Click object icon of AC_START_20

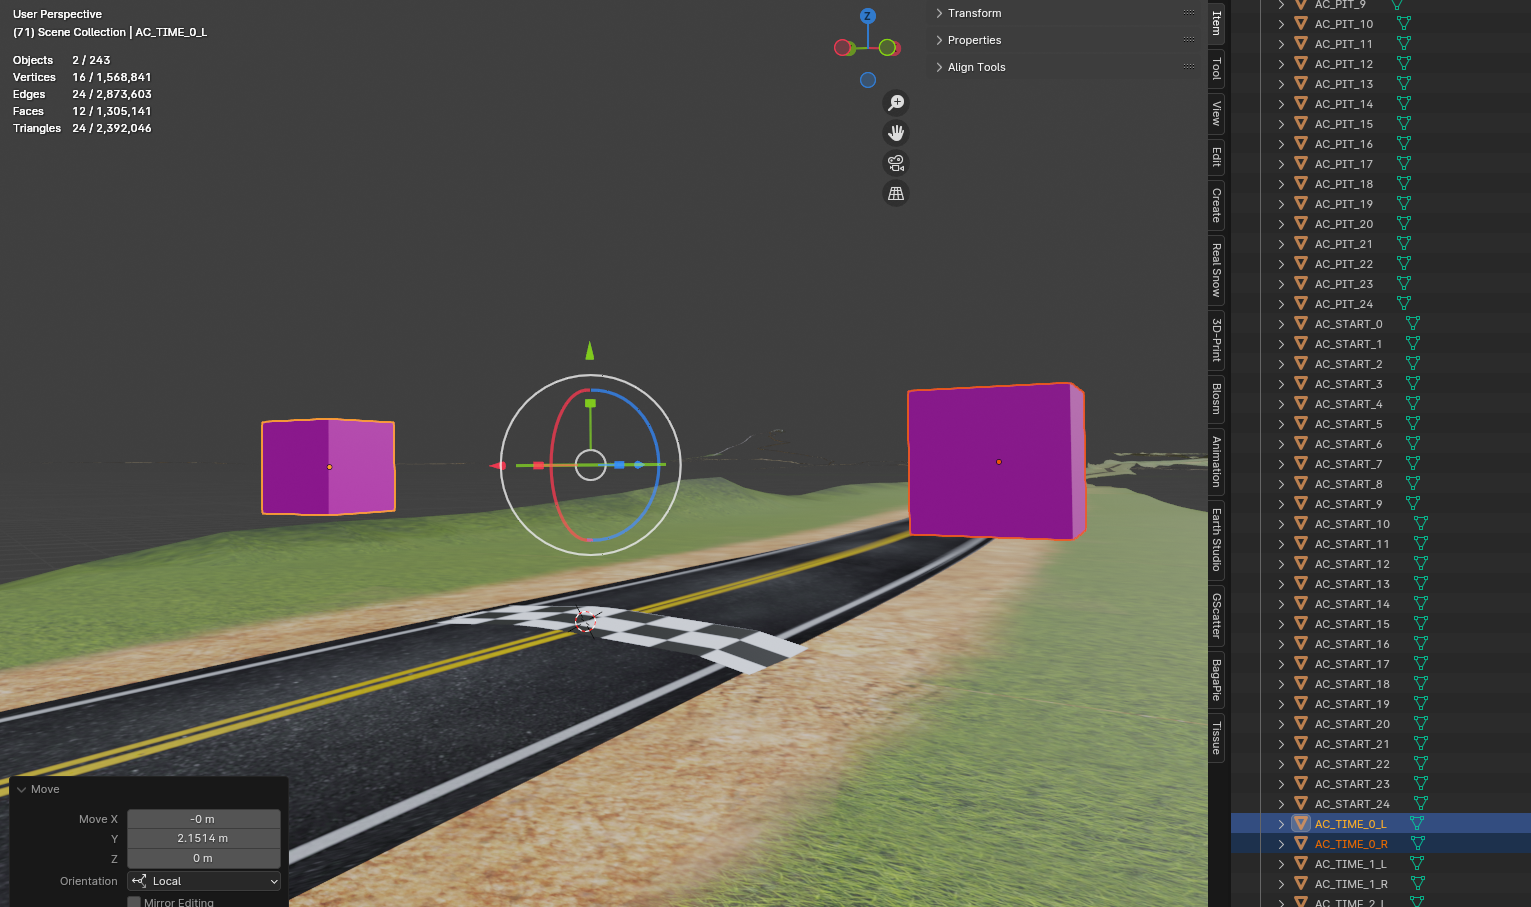click(1301, 723)
